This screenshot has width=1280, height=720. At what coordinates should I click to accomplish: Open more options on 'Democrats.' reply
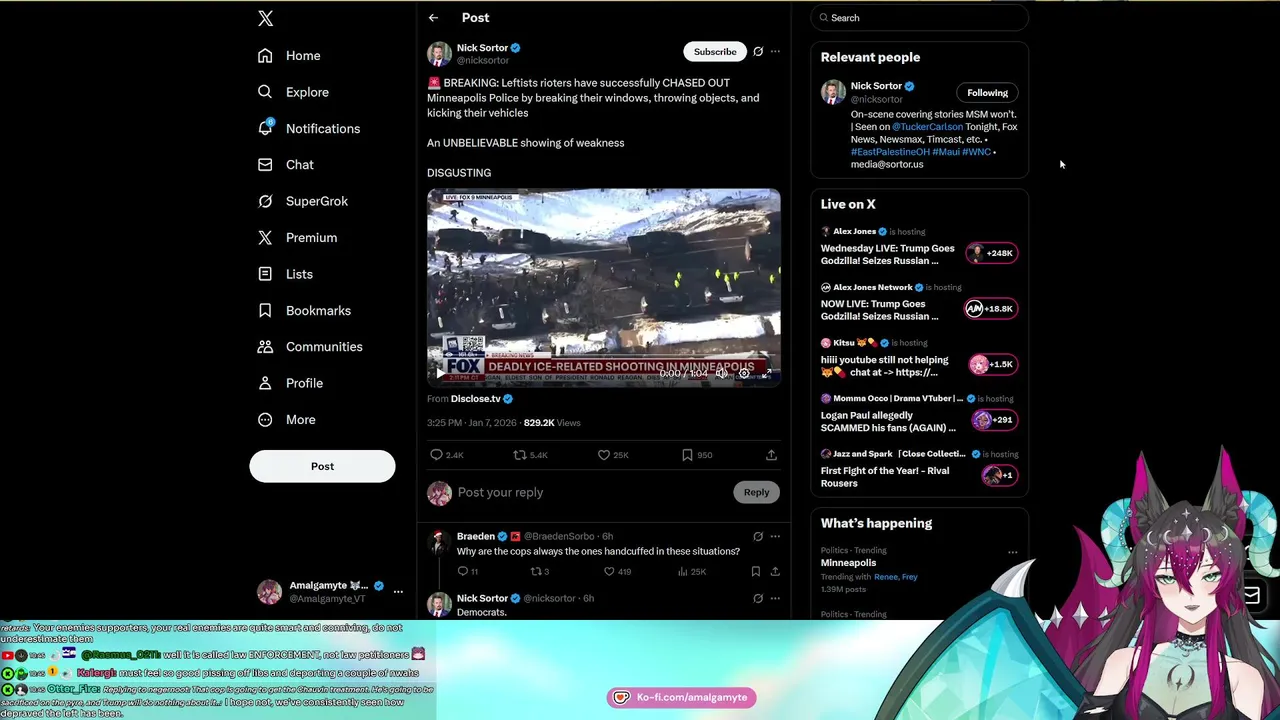(775, 599)
